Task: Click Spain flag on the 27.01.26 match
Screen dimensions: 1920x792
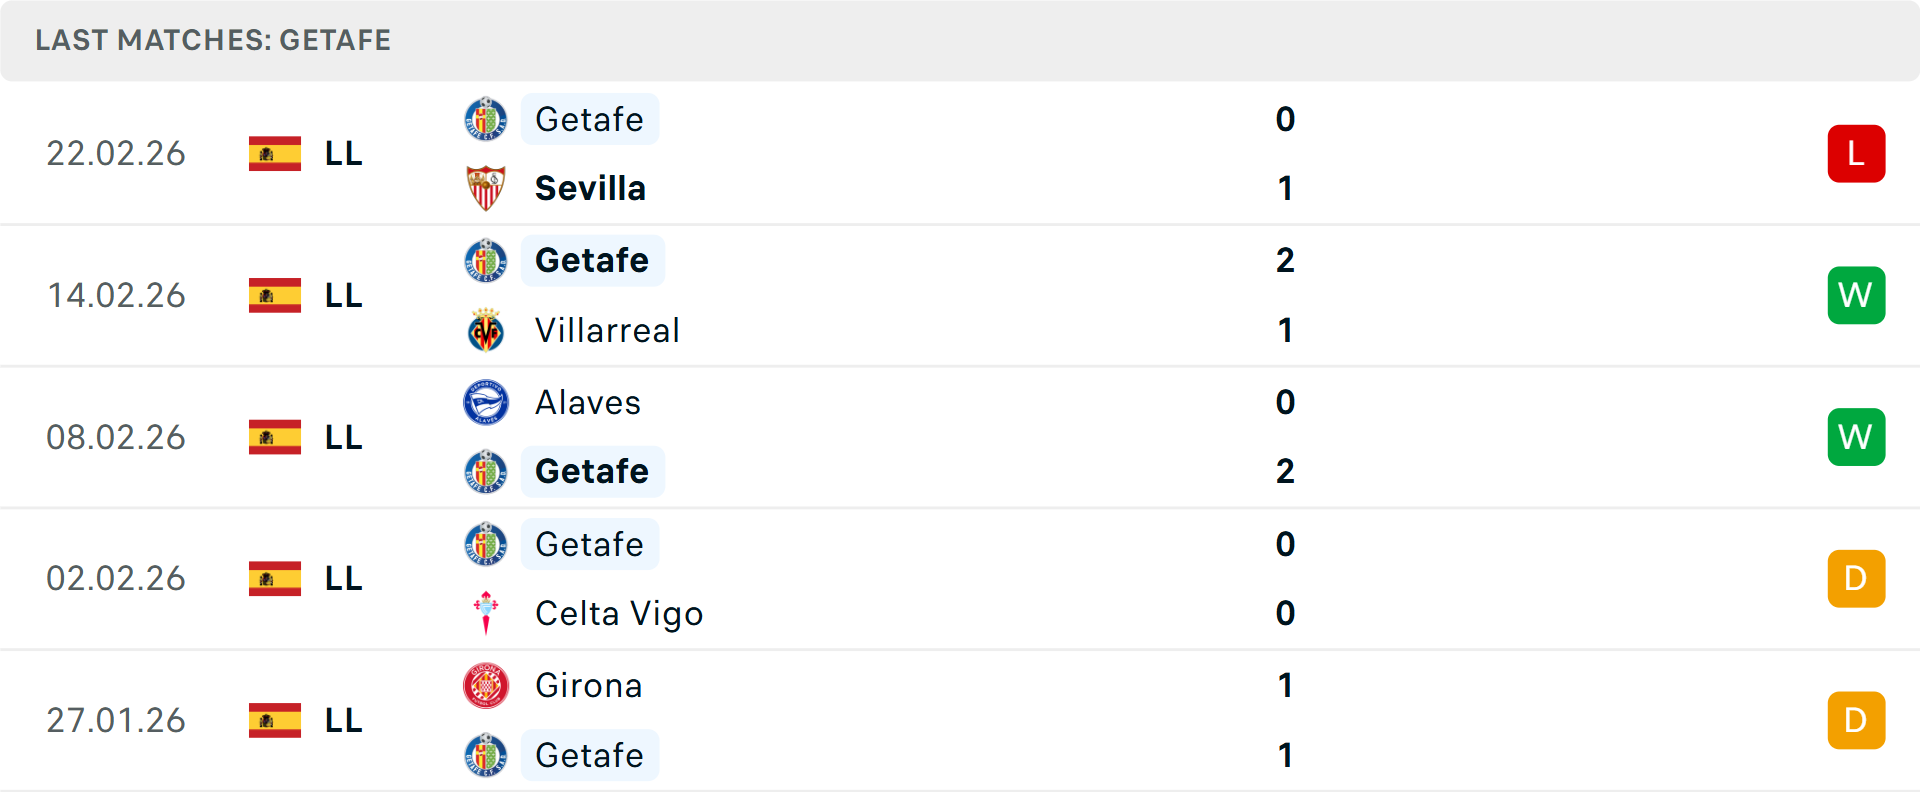Action: [275, 720]
